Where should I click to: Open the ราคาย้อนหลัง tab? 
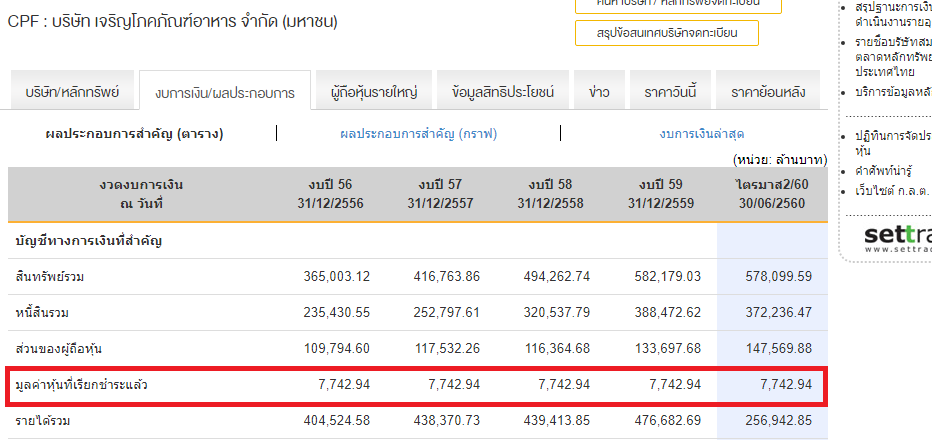pos(769,93)
